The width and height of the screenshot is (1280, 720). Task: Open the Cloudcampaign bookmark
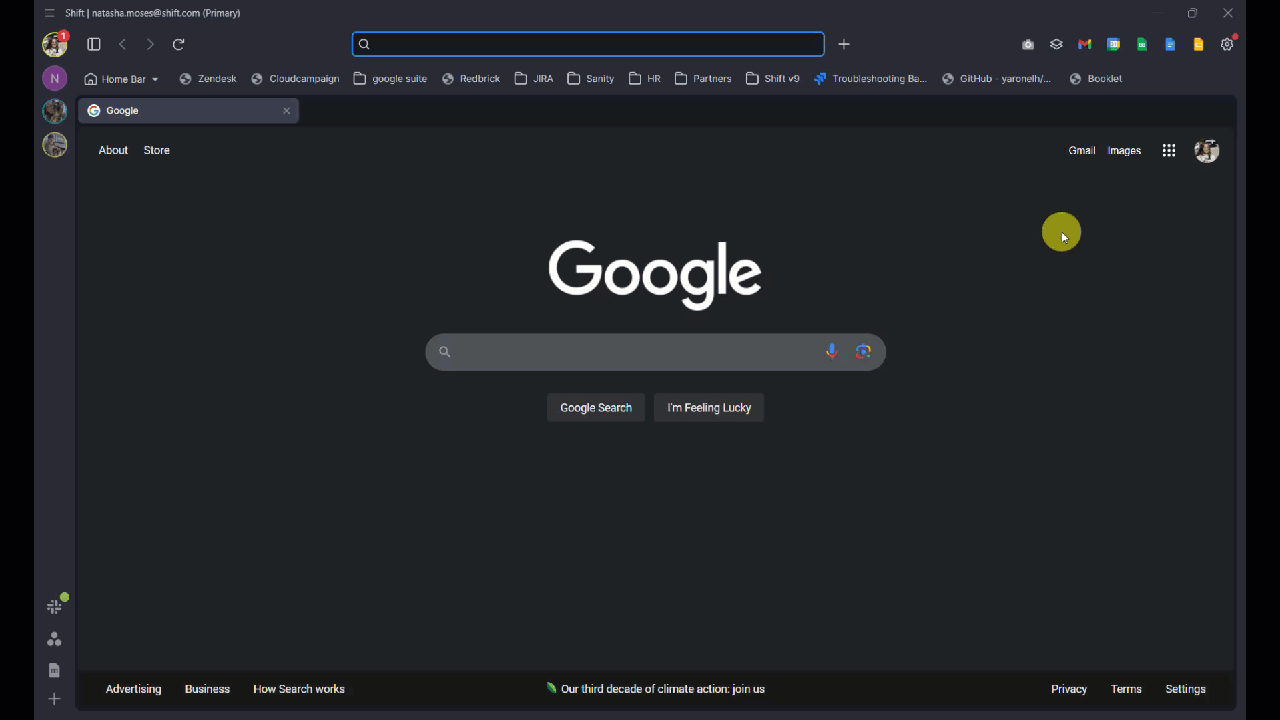pos(295,79)
